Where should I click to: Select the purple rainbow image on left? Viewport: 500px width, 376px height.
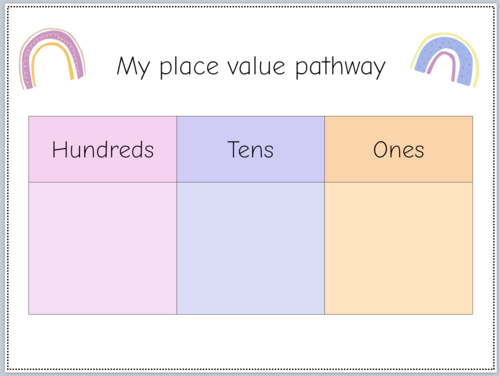tap(52, 59)
